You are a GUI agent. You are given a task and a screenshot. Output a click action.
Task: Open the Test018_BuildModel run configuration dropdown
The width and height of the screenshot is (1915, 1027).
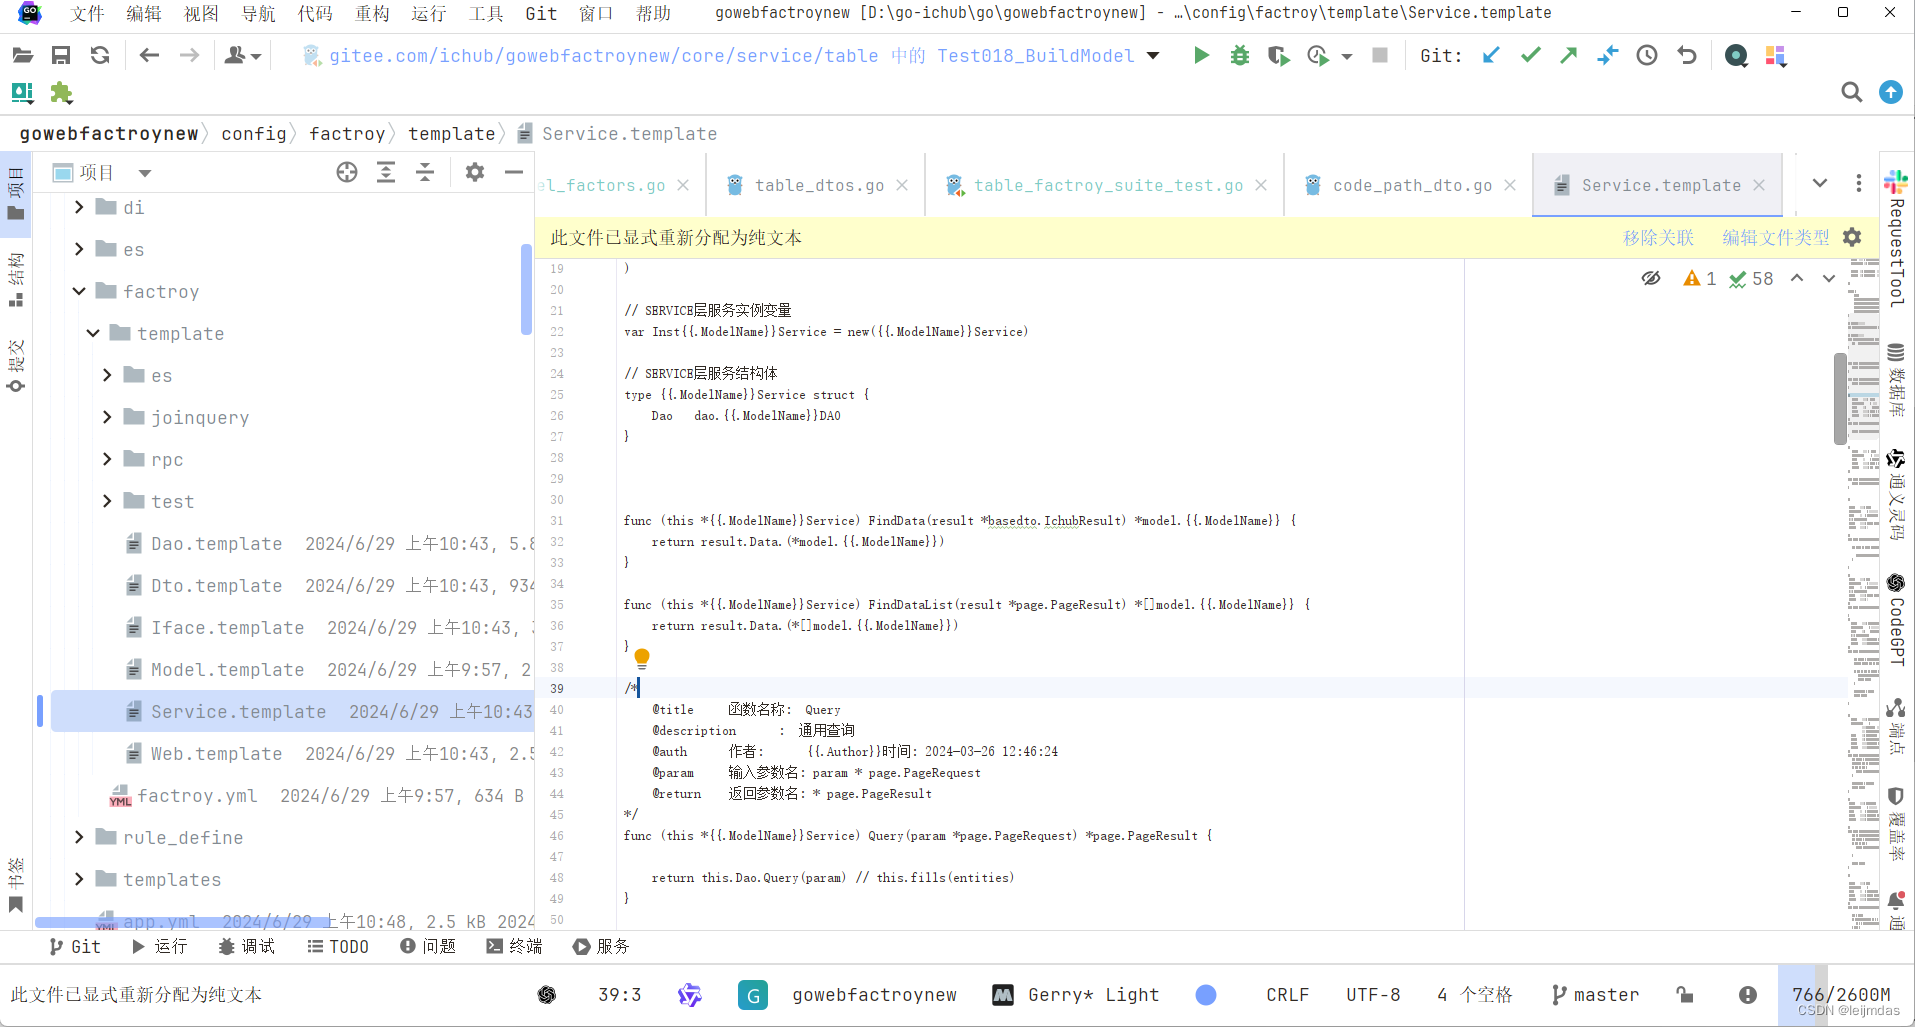coord(1153,56)
